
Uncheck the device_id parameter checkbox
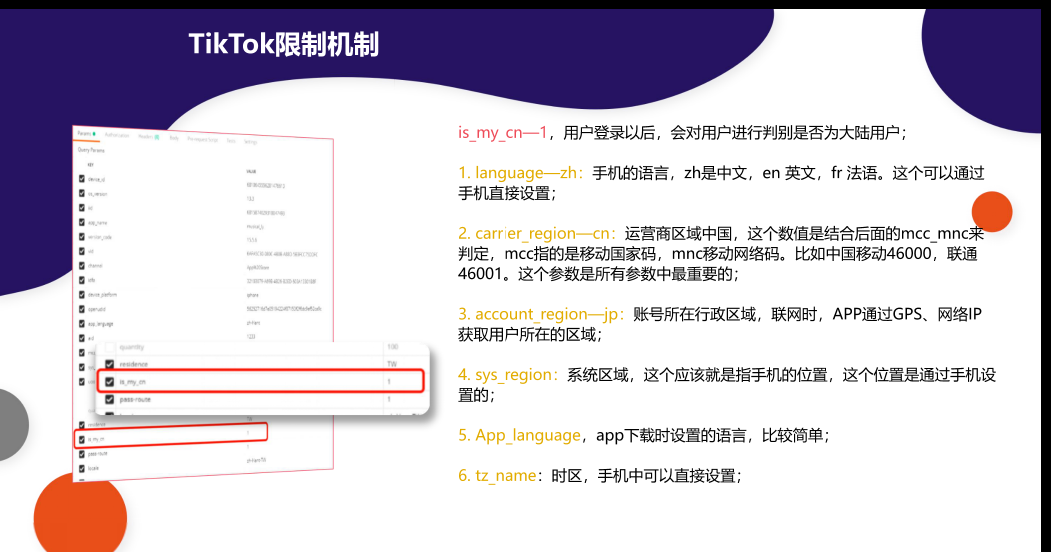pos(82,179)
